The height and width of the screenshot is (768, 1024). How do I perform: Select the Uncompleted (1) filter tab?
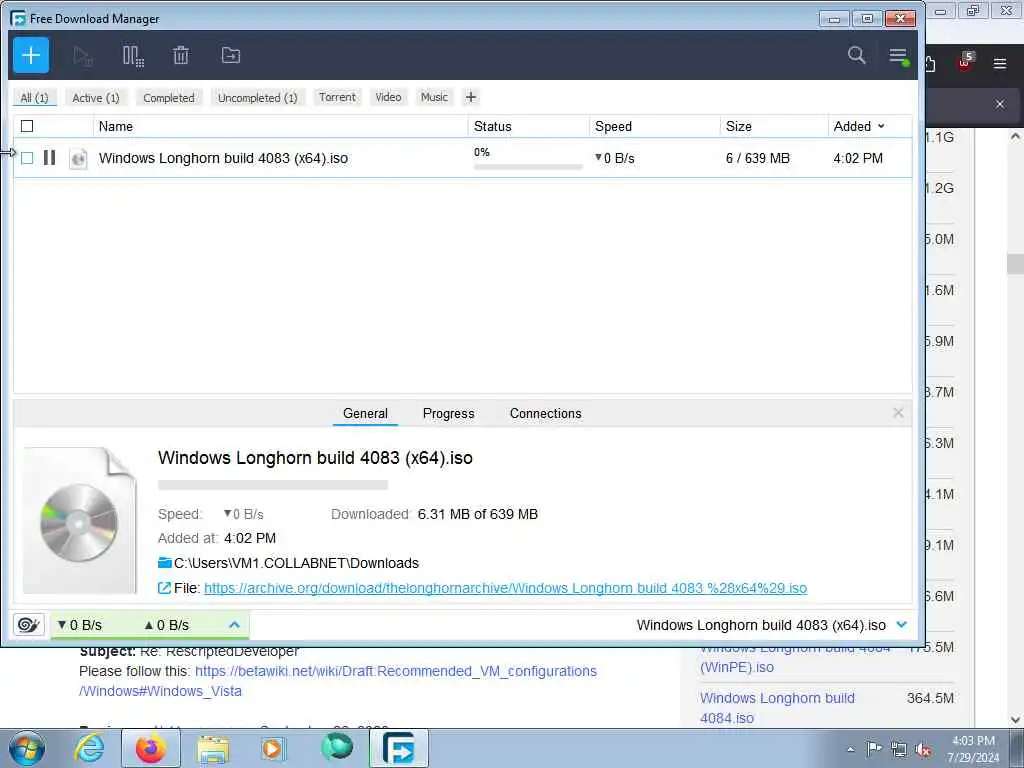pyautogui.click(x=257, y=97)
